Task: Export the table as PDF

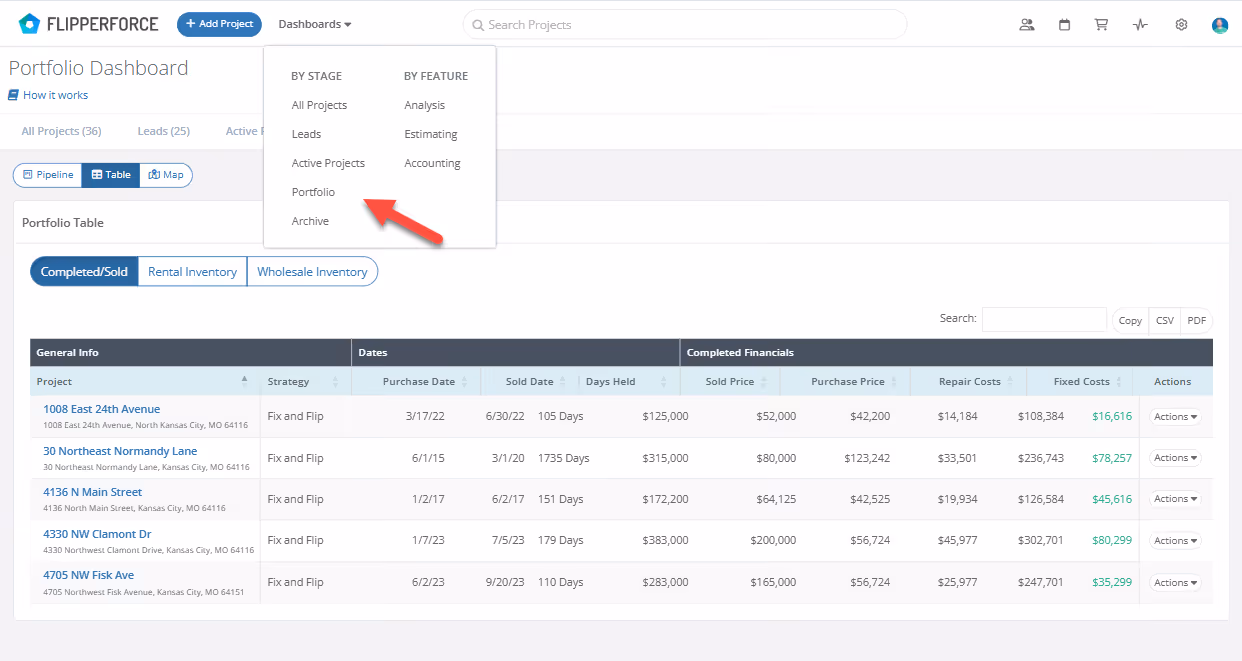Action: pos(1197,321)
